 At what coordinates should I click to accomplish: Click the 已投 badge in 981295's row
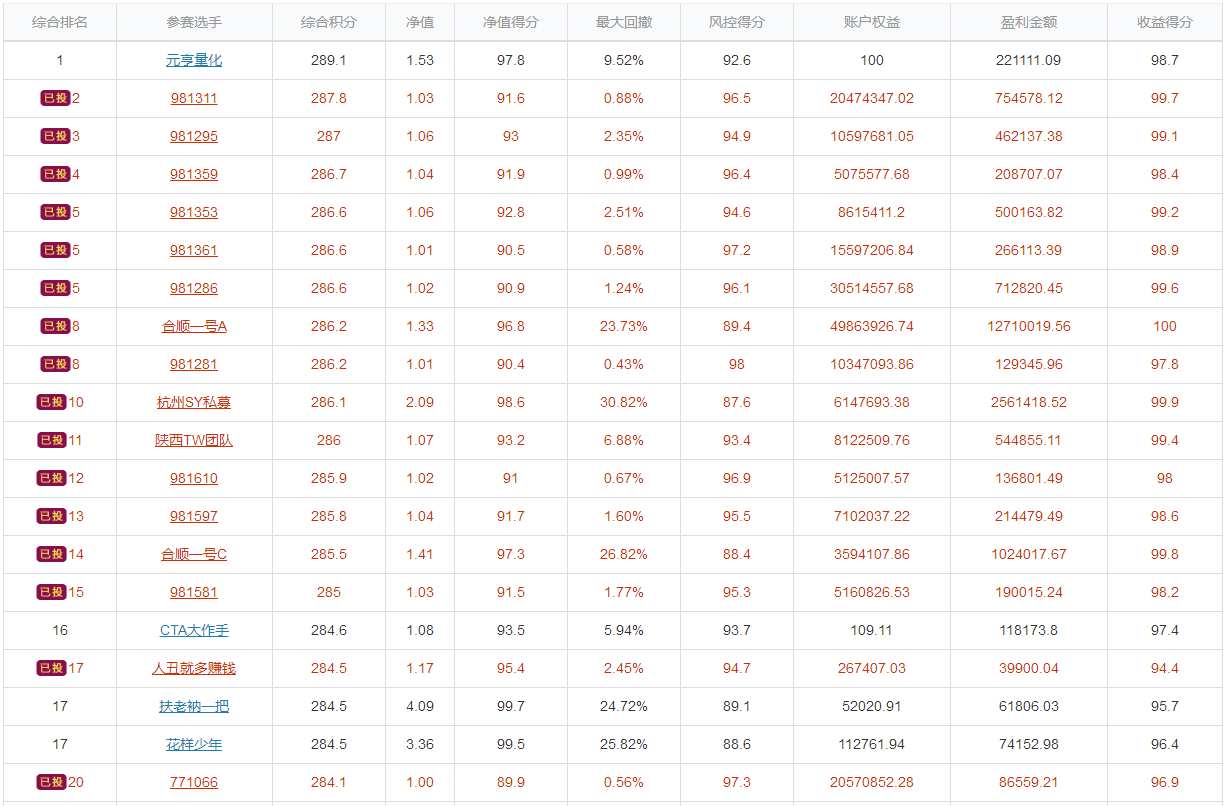55,136
